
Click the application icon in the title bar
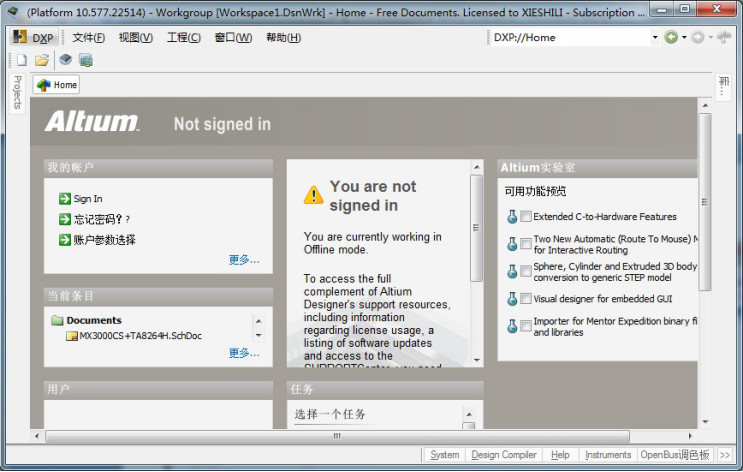point(13,11)
